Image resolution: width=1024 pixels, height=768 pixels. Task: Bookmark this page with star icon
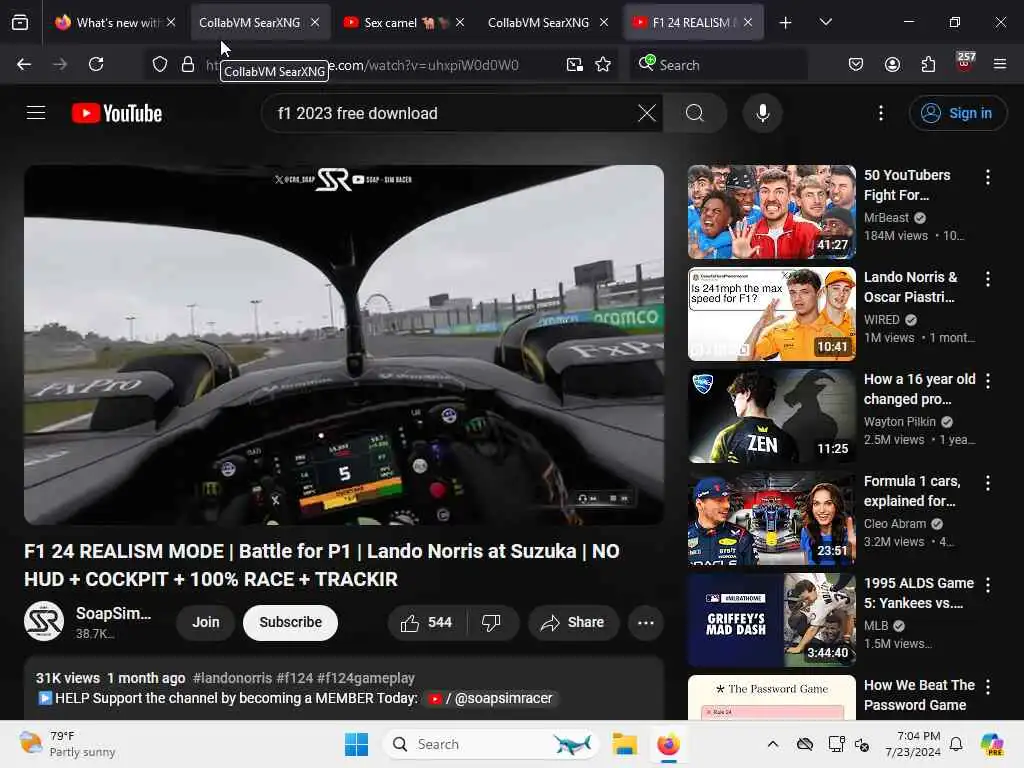pos(603,64)
